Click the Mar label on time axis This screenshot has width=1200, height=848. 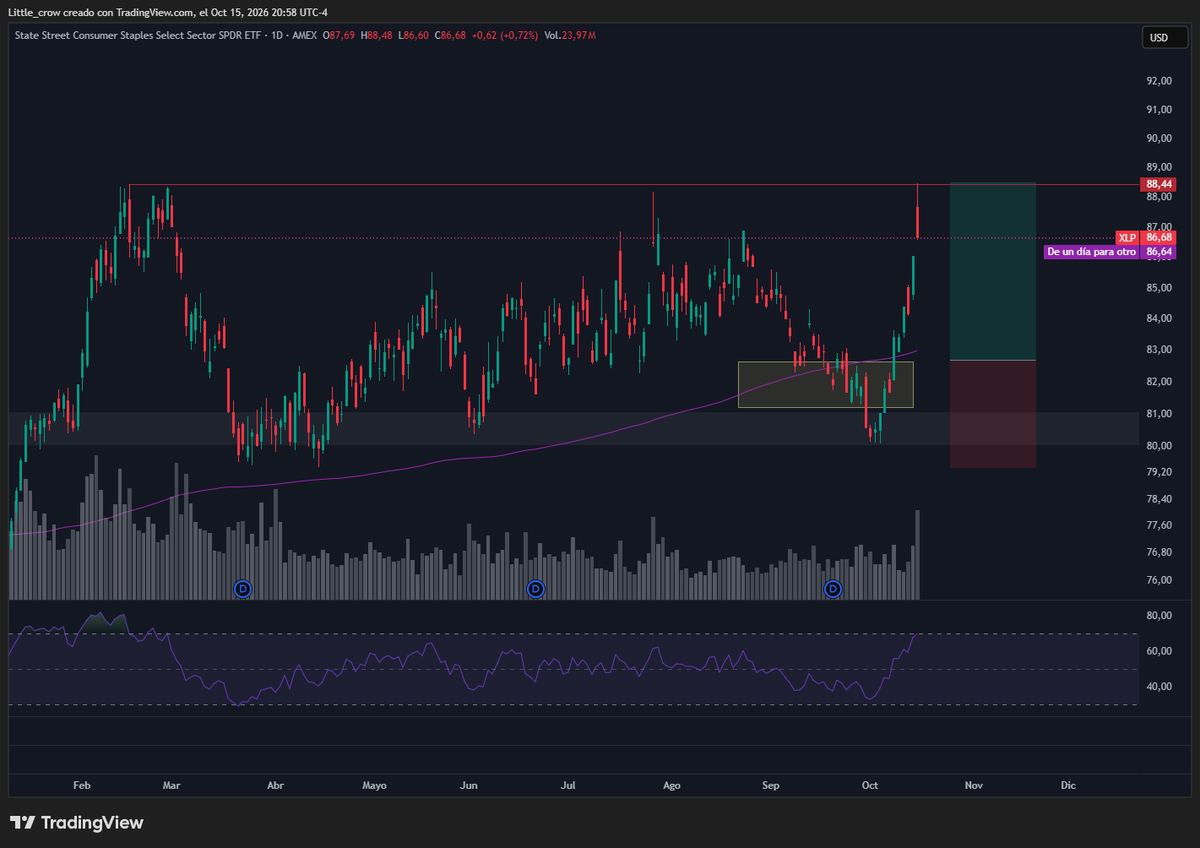coord(171,786)
